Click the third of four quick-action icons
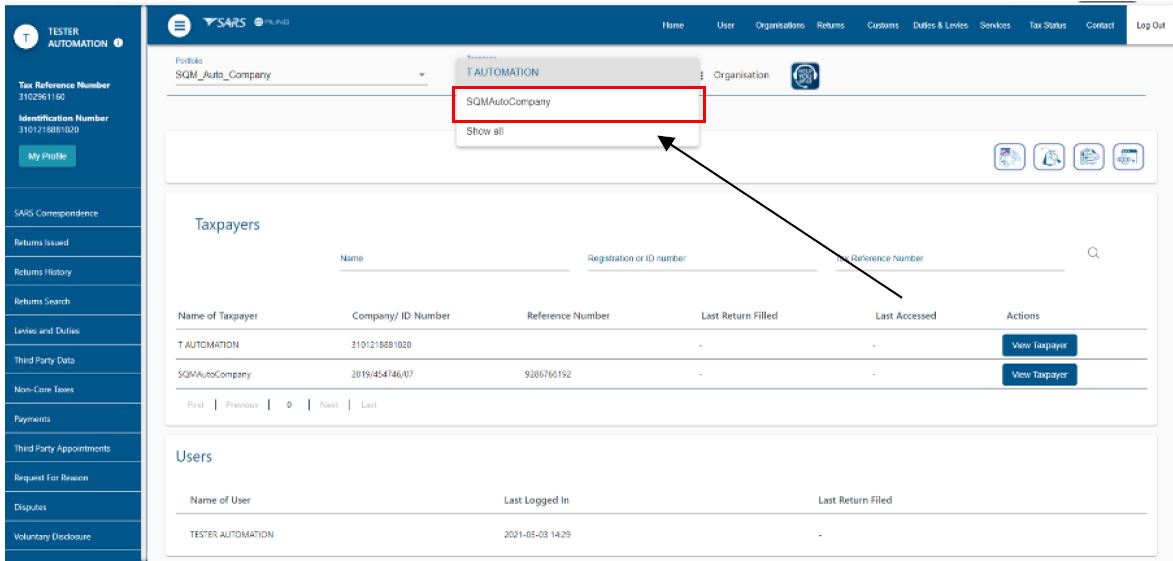This screenshot has height=561, width=1173. click(x=1088, y=157)
